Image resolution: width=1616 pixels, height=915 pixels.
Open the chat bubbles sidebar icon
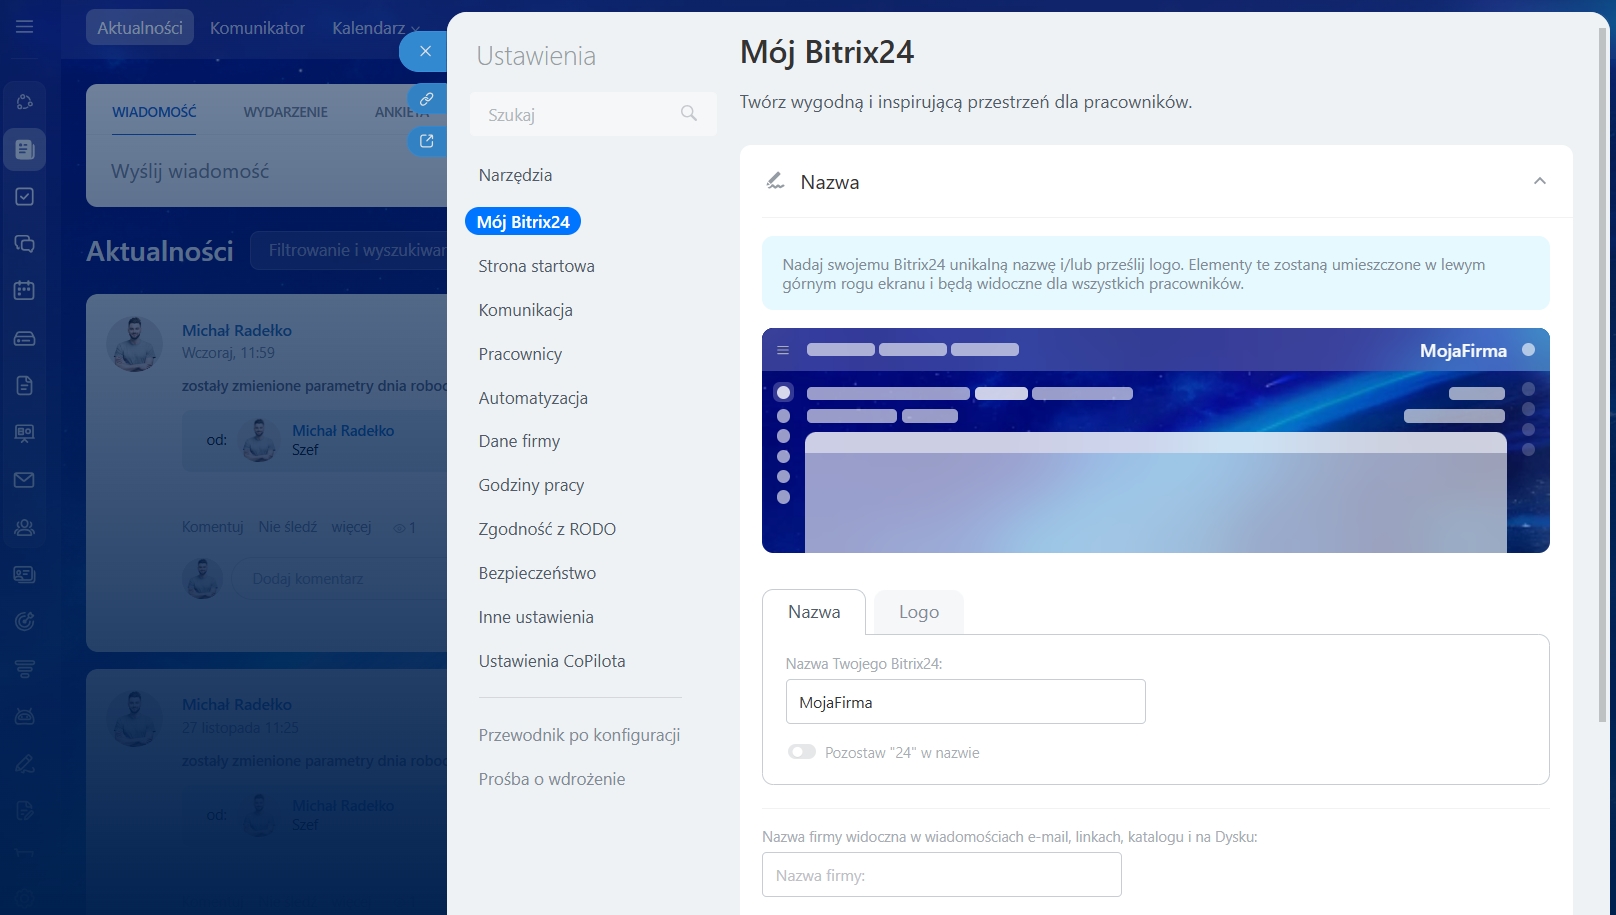pos(25,244)
